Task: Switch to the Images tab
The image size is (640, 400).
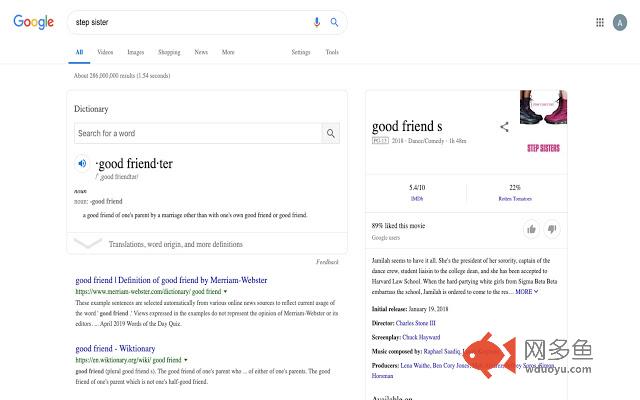Action: [136, 52]
